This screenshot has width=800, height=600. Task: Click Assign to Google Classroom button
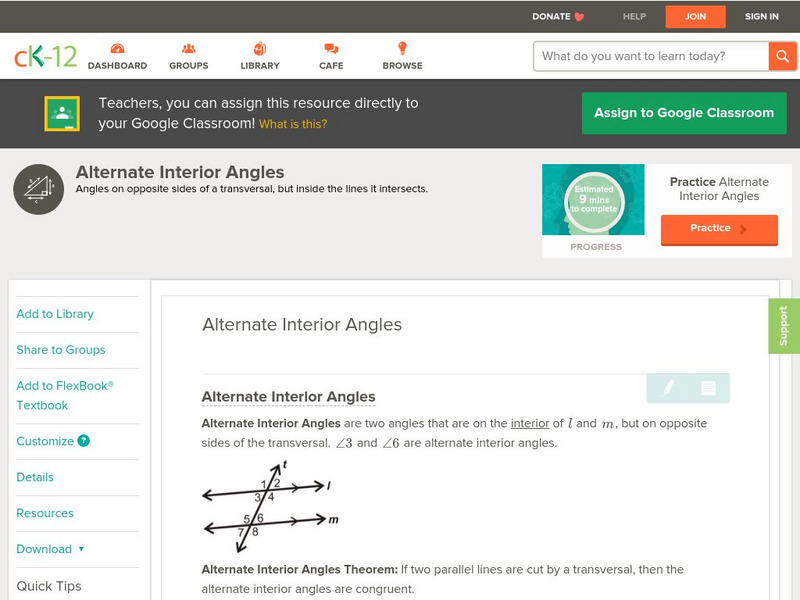coord(684,113)
